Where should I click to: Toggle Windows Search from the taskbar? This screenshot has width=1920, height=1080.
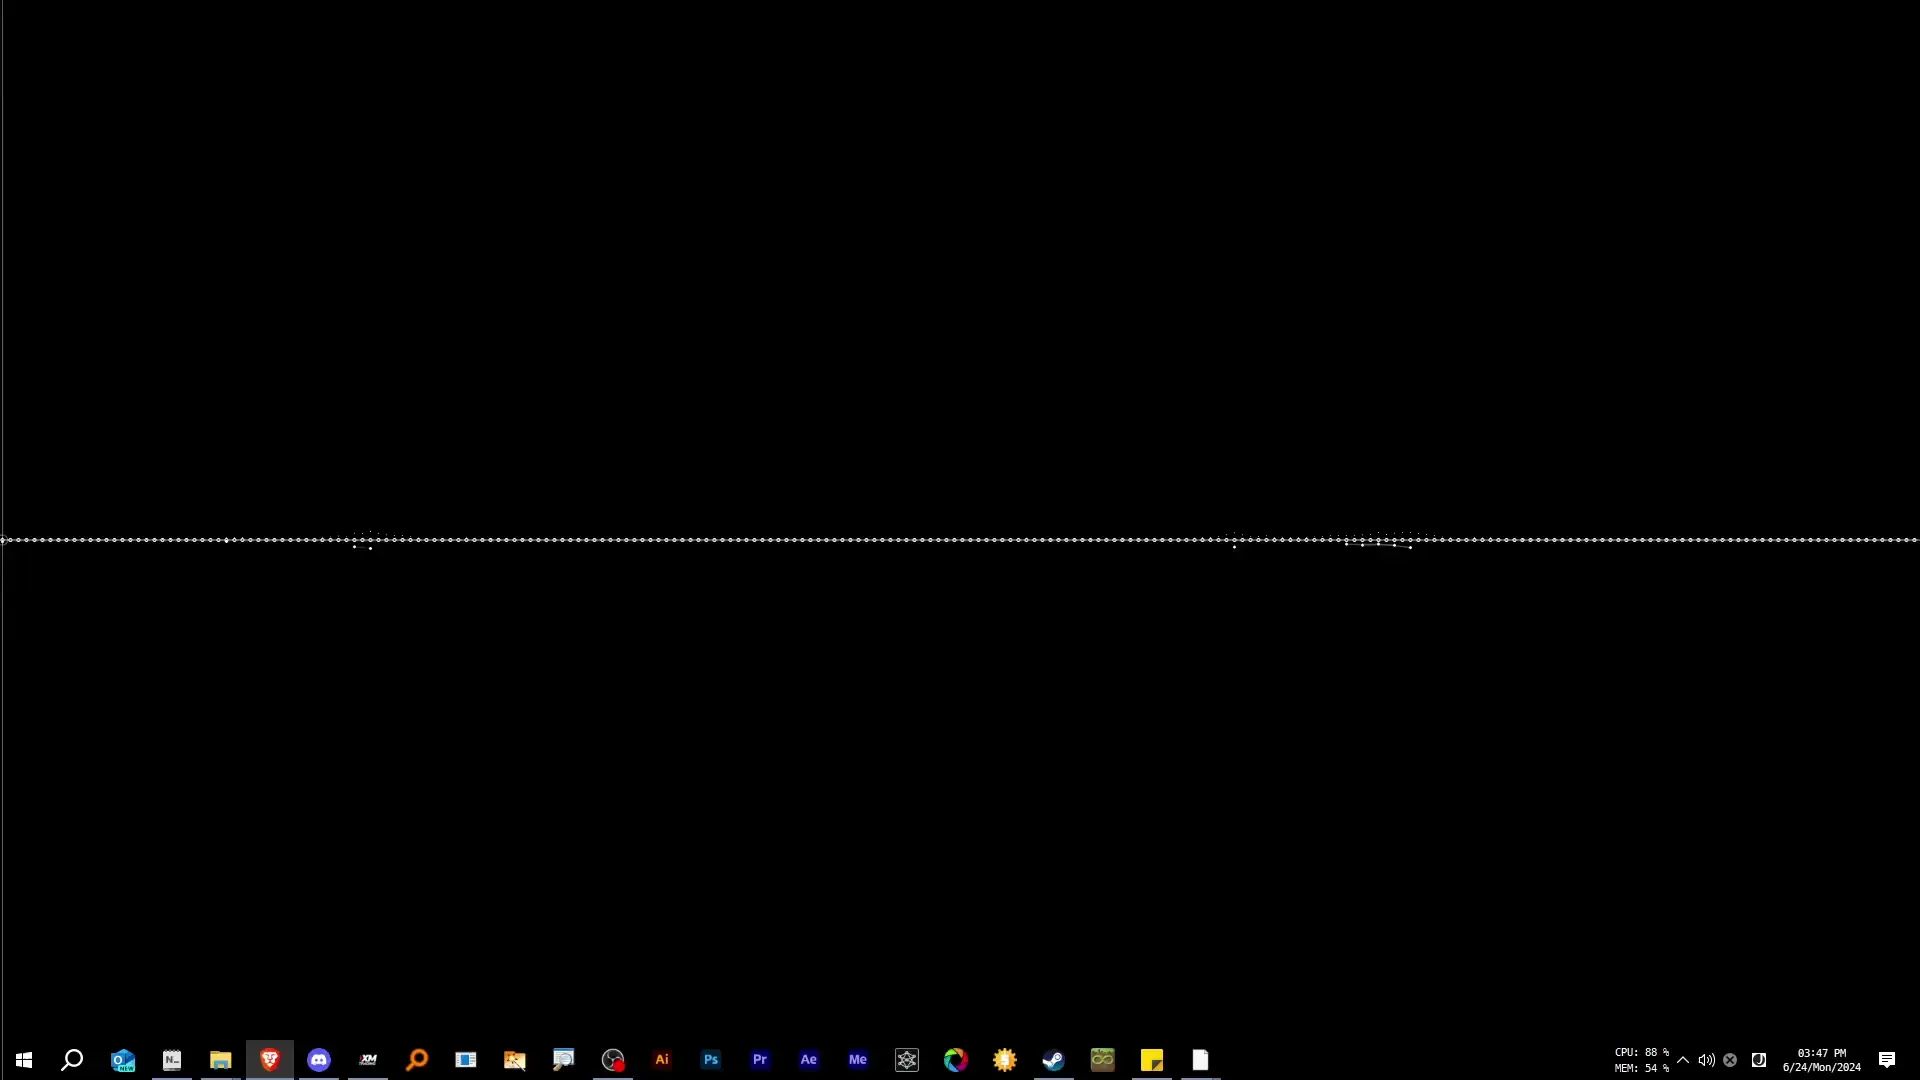(x=71, y=1060)
